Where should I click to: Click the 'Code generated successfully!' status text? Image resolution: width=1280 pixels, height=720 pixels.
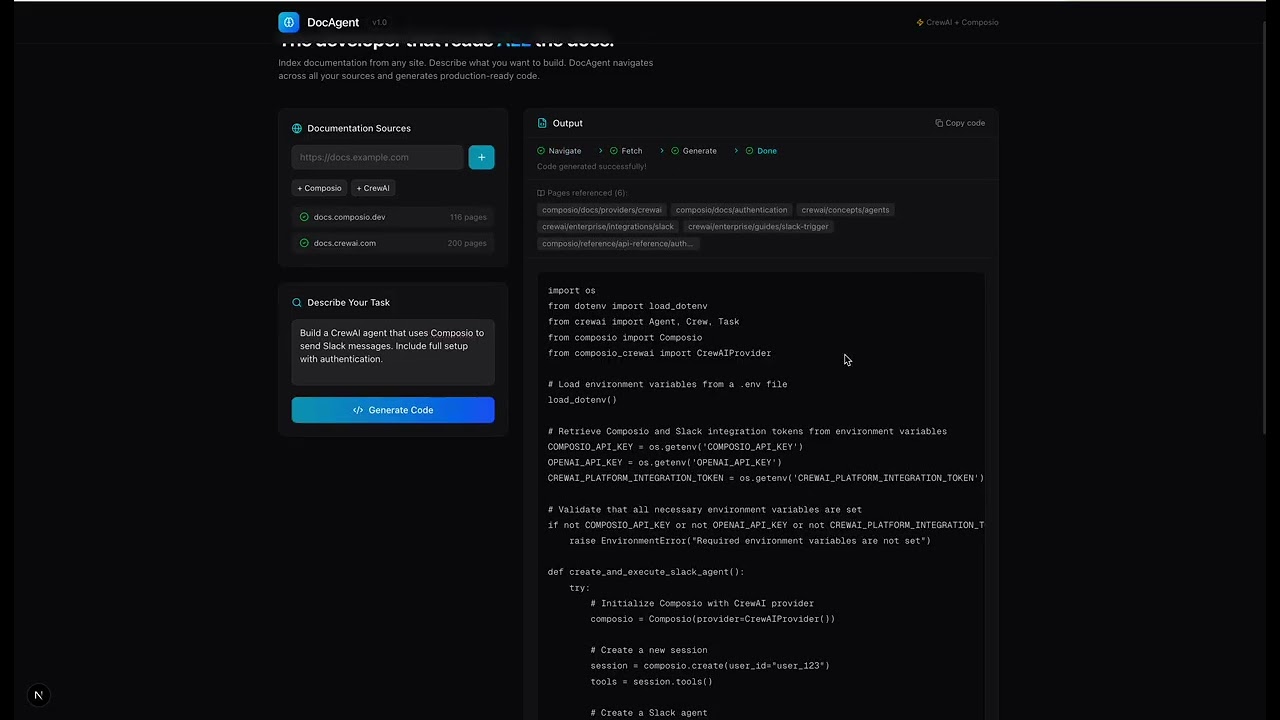tap(592, 166)
